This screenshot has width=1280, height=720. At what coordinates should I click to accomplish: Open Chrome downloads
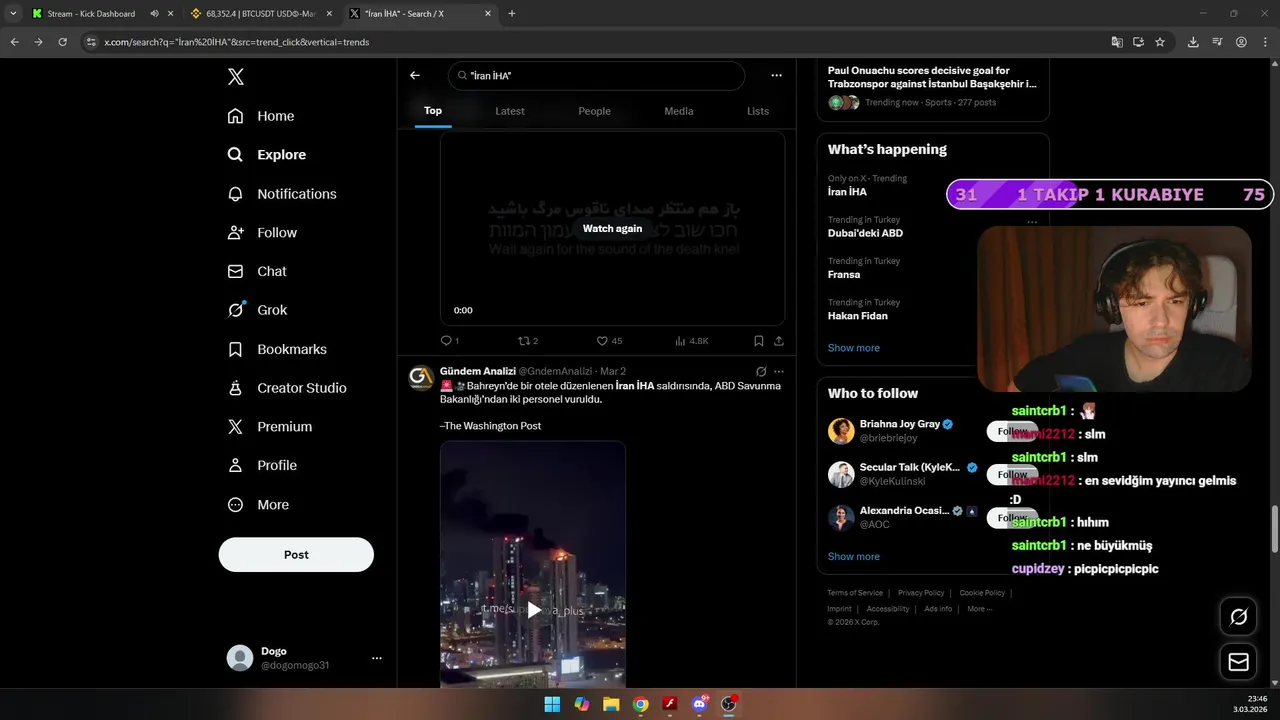point(1193,42)
